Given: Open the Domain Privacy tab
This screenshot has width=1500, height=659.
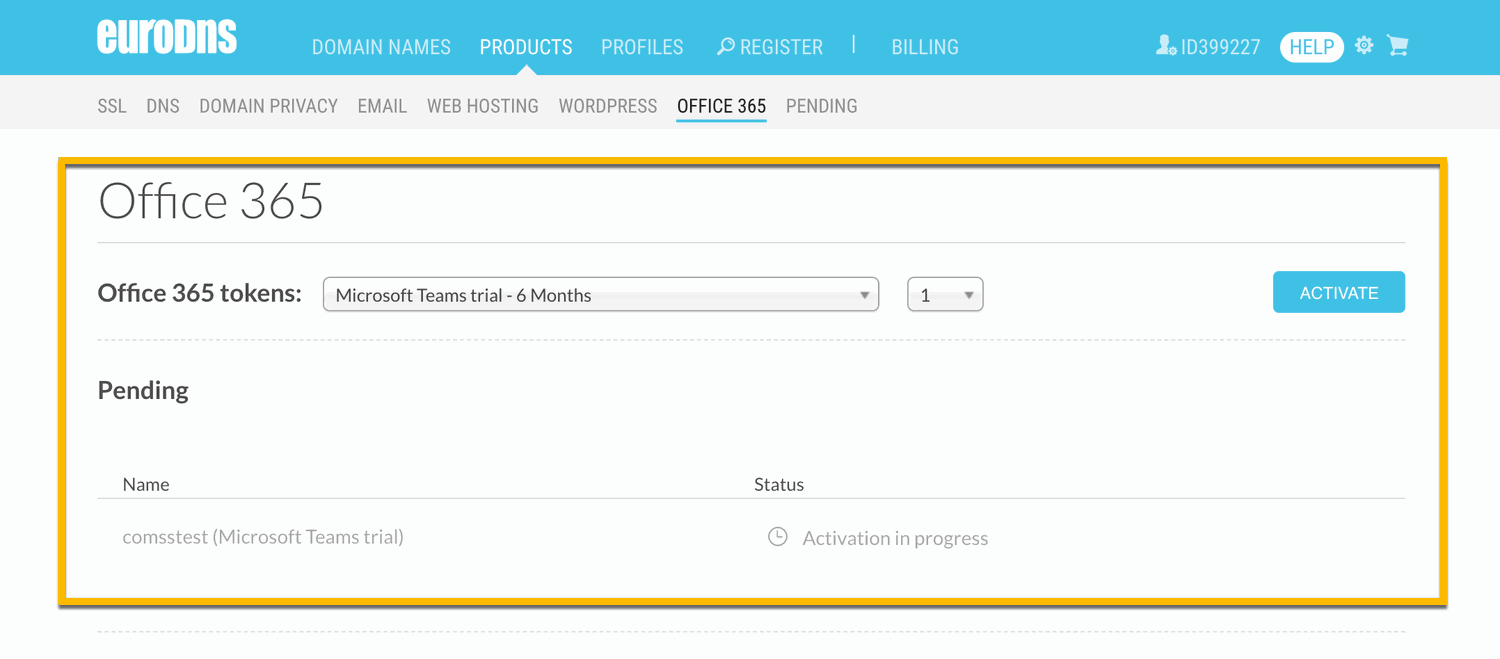Looking at the screenshot, I should coord(268,106).
